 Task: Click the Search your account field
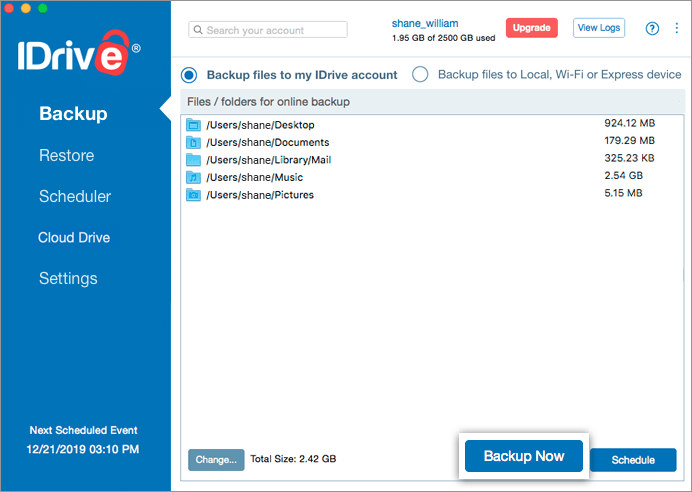(x=268, y=30)
